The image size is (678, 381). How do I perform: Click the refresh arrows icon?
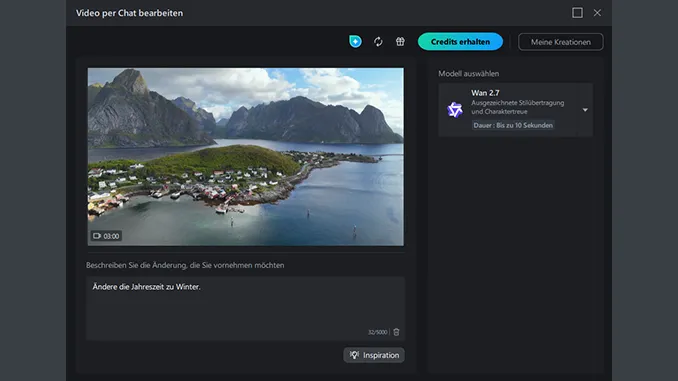[378, 42]
